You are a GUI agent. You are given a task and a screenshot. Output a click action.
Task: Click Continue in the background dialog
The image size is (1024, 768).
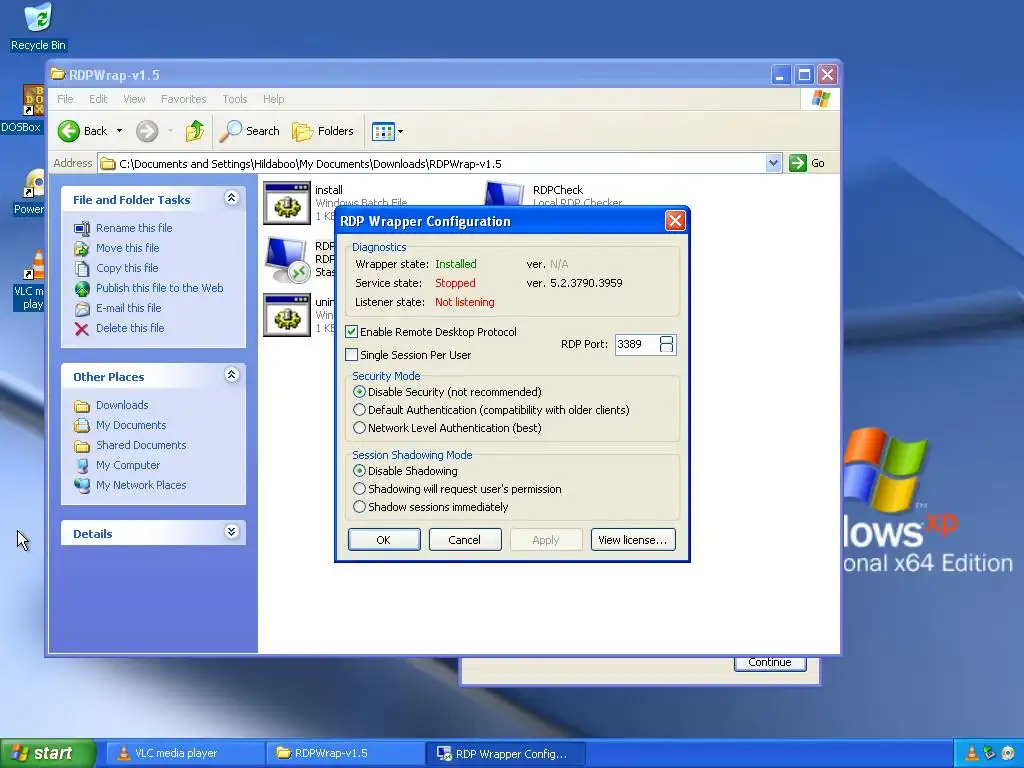(x=770, y=663)
